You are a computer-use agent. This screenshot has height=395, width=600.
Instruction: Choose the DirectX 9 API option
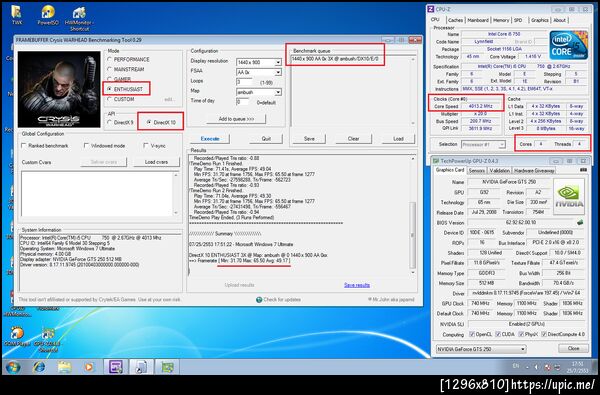[109, 122]
